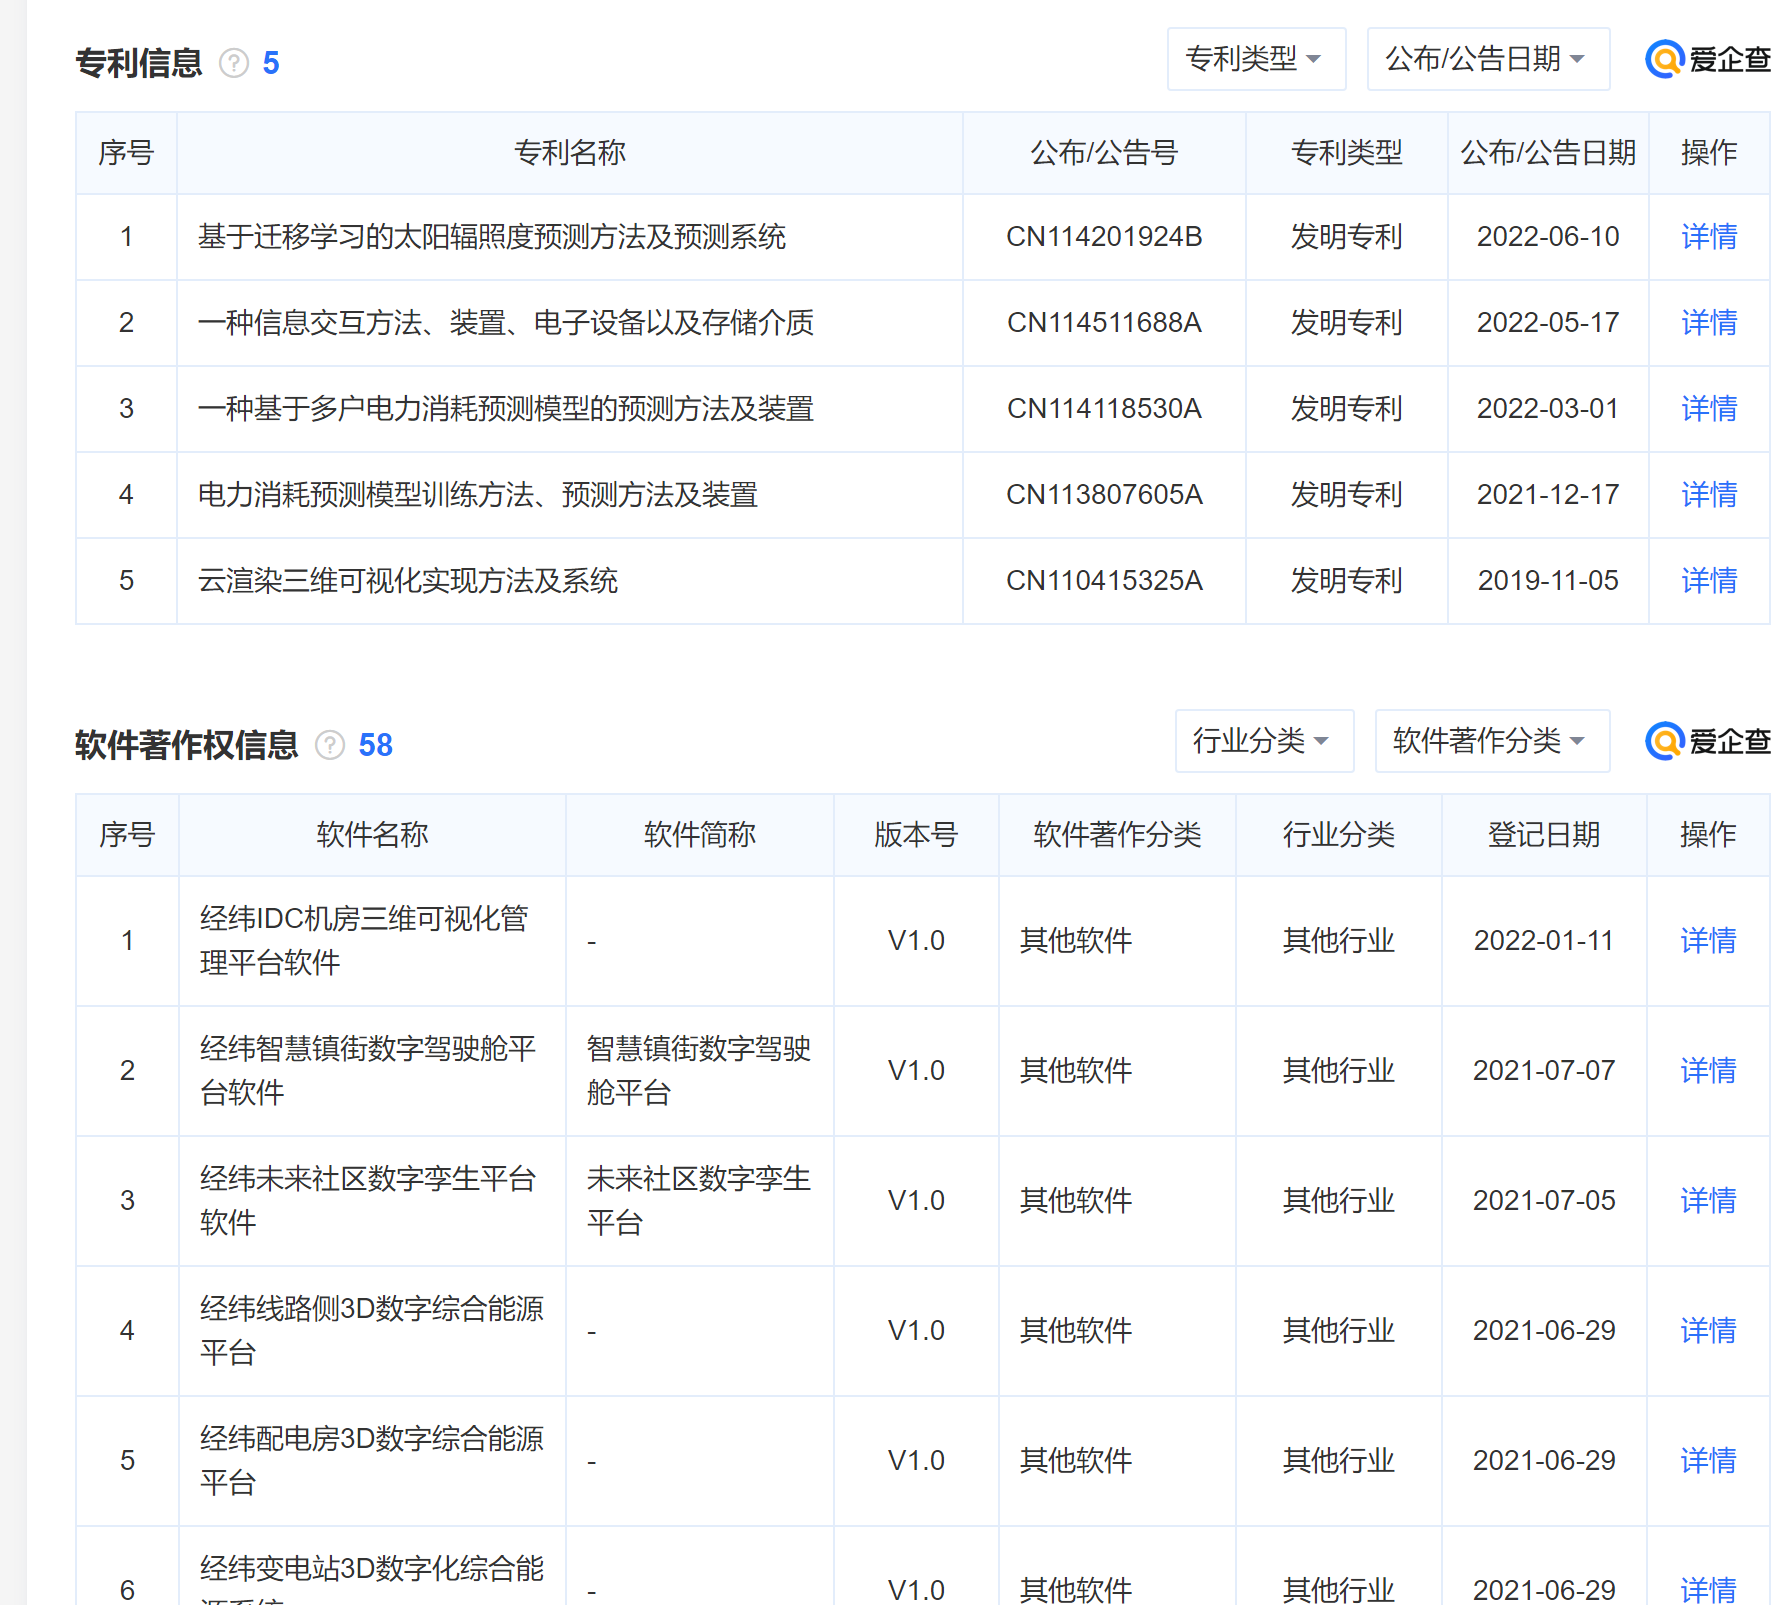Open 详情 for patent CN114511688A
1792x1605 pixels.
click(x=1709, y=323)
